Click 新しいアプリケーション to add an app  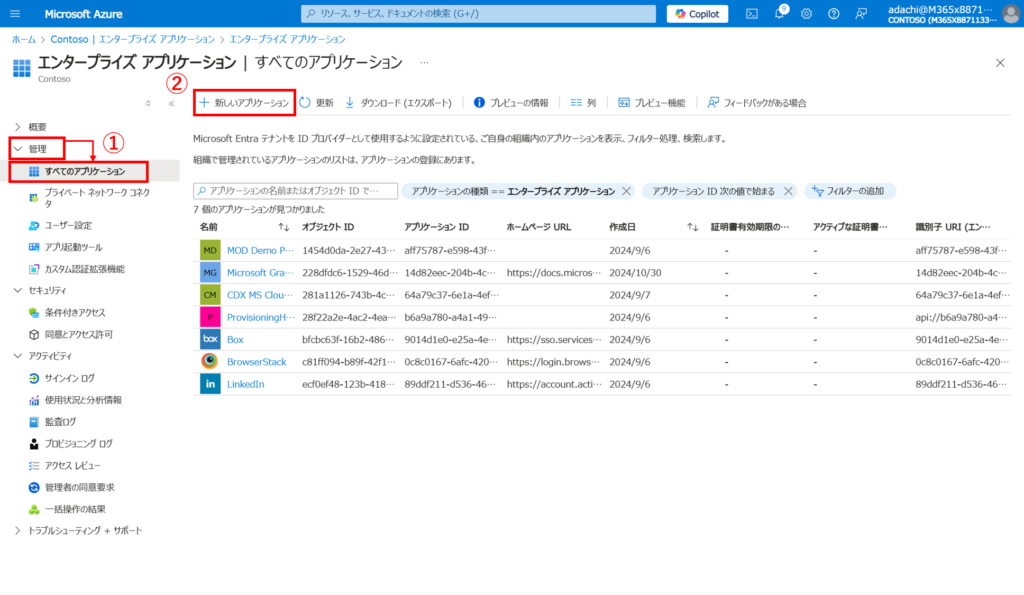[x=244, y=103]
